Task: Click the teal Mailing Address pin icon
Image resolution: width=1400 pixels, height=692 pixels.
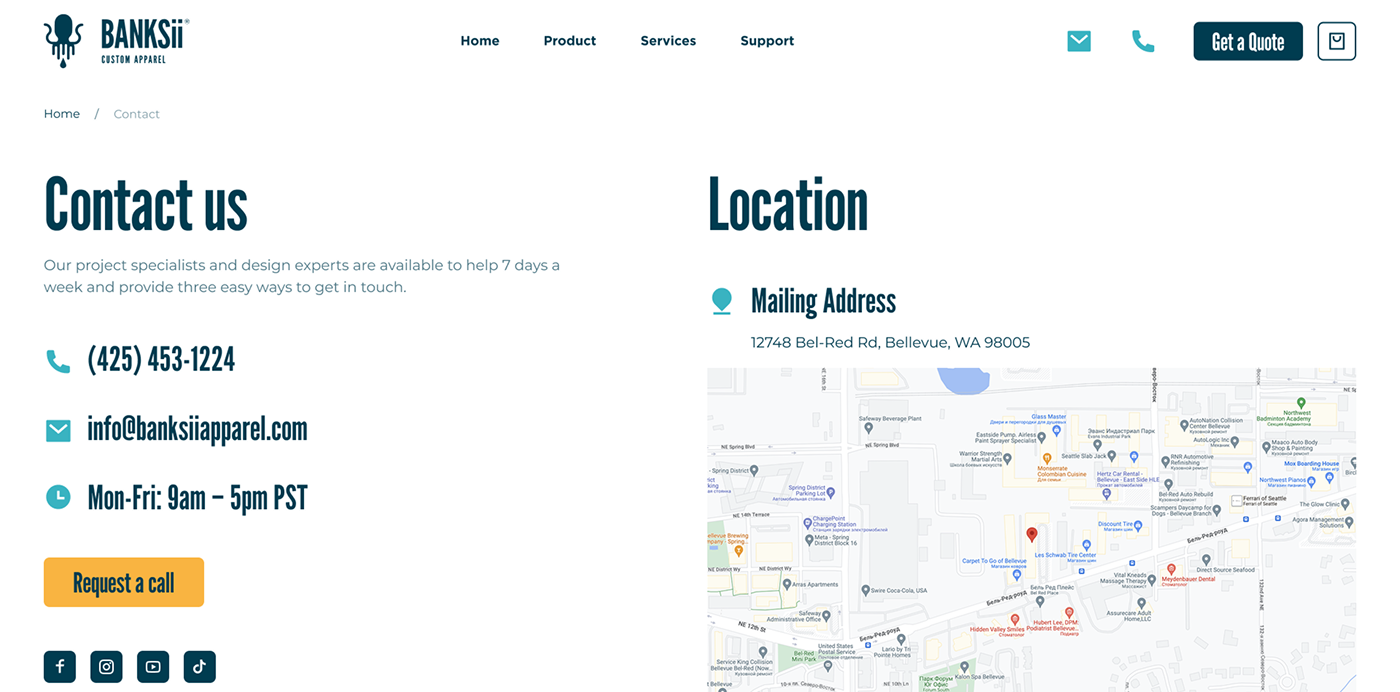Action: (x=721, y=301)
